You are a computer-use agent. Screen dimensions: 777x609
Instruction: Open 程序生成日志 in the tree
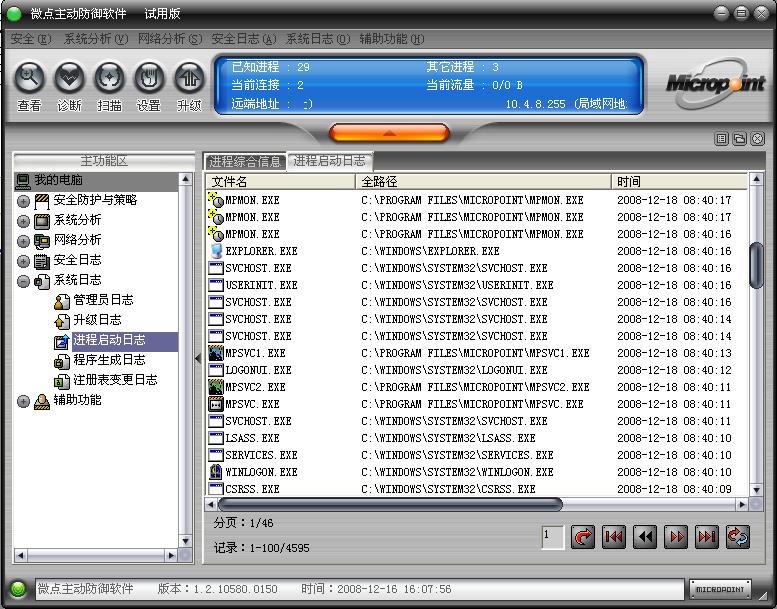pyautogui.click(x=109, y=360)
